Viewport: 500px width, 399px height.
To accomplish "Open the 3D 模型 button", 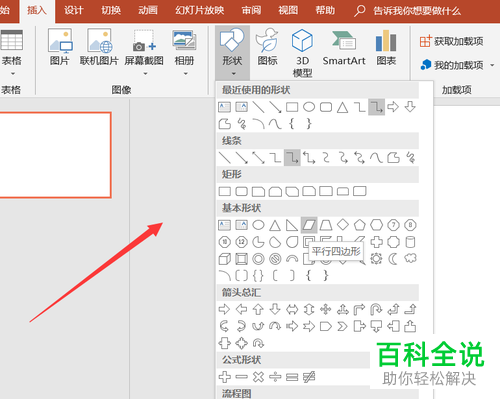I will [x=302, y=53].
